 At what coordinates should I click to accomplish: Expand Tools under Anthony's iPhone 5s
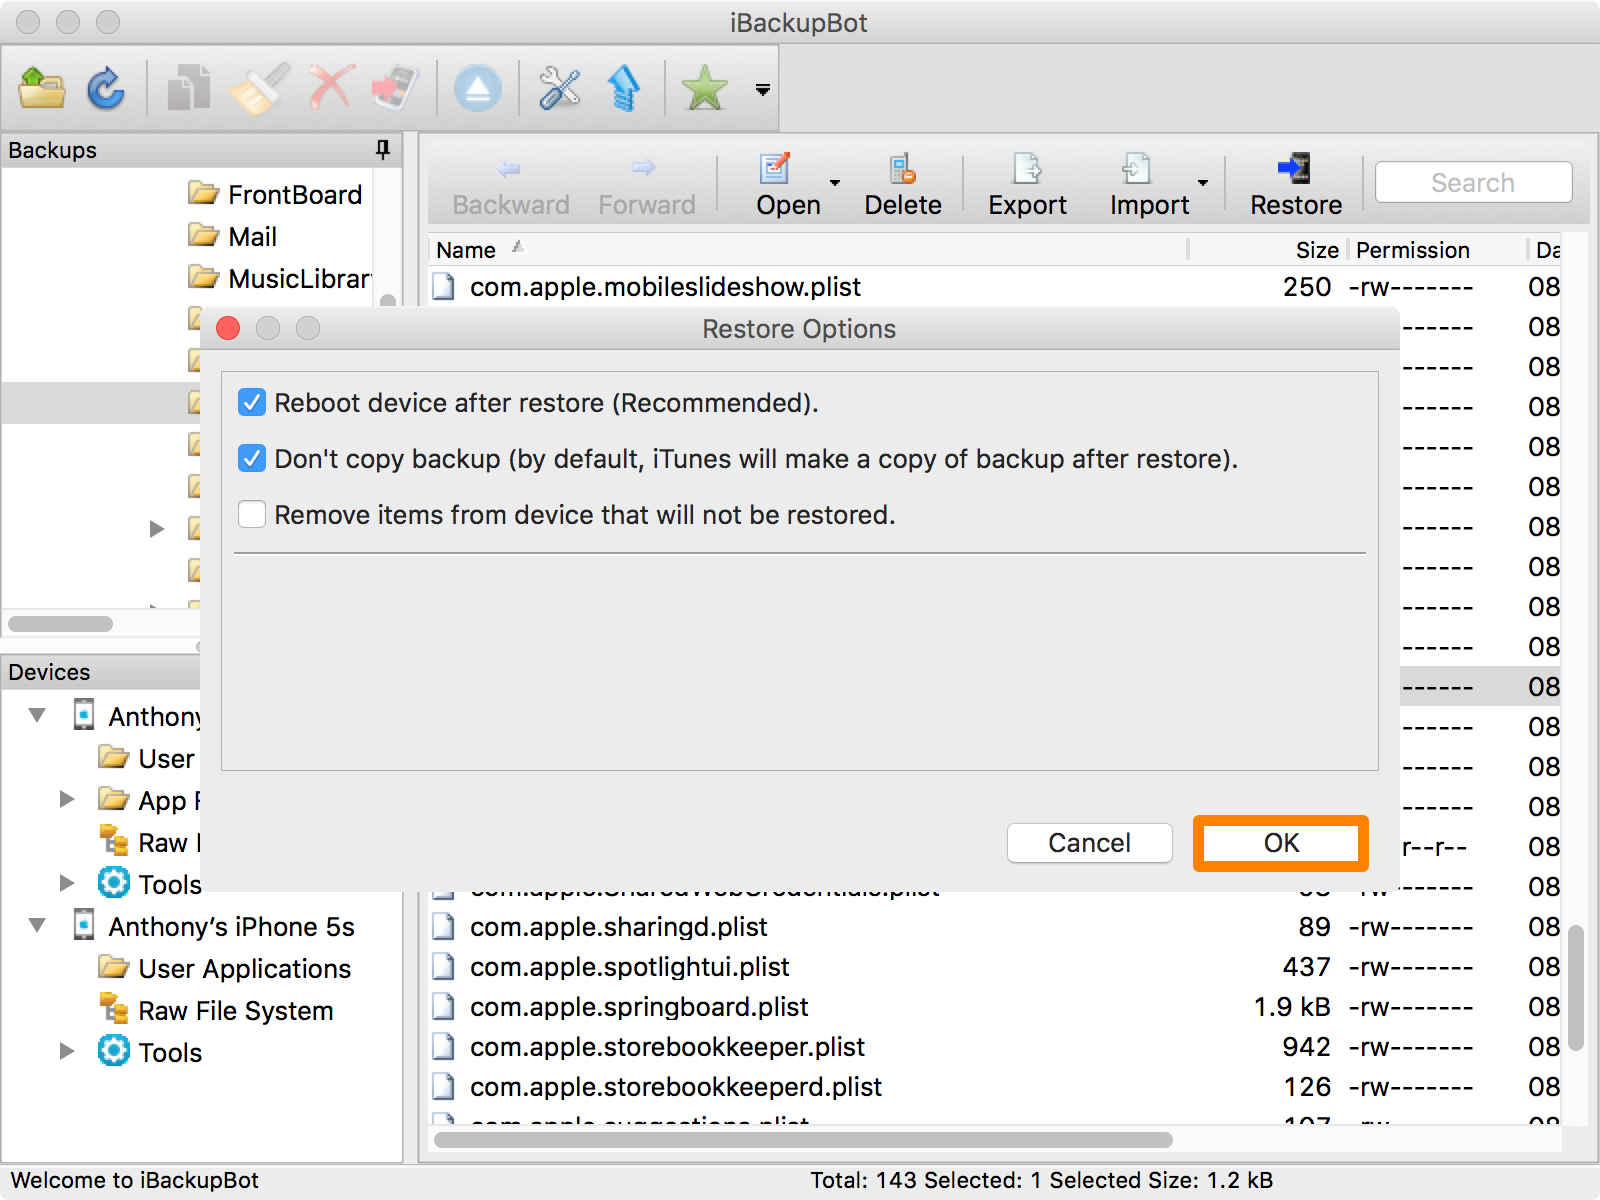point(66,1051)
